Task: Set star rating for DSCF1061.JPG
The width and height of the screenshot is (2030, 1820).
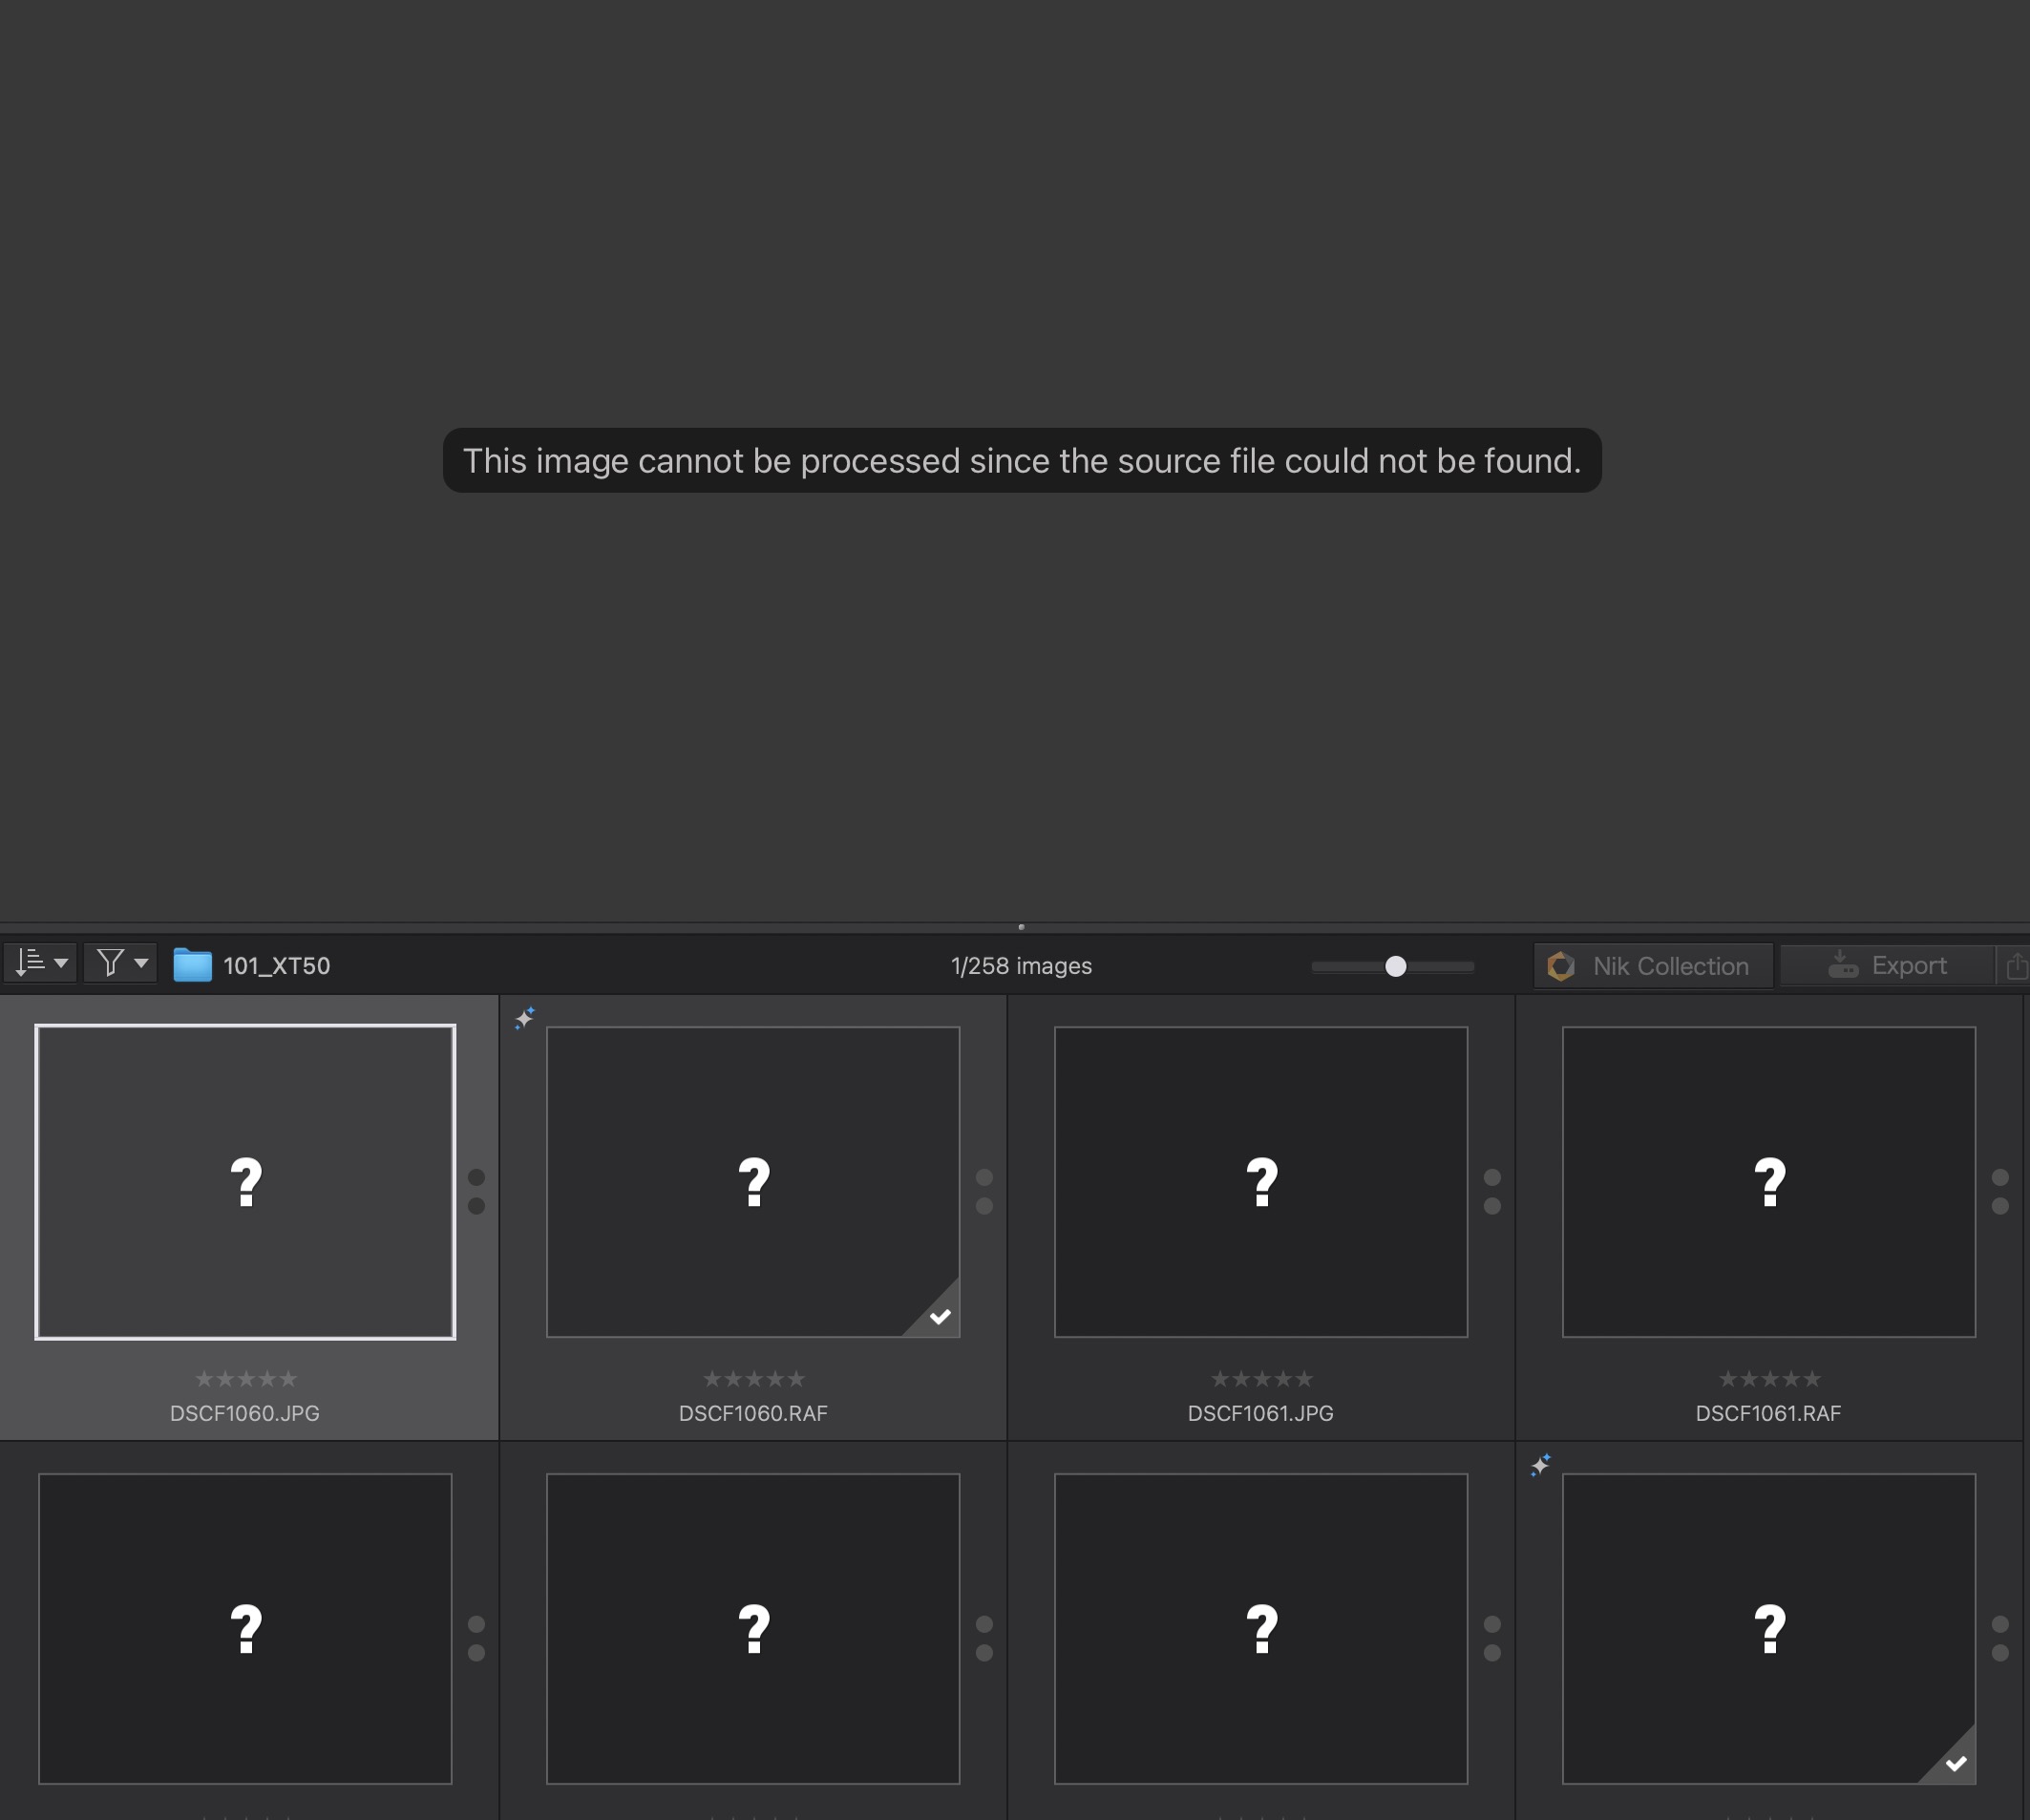Action: 1262,1379
